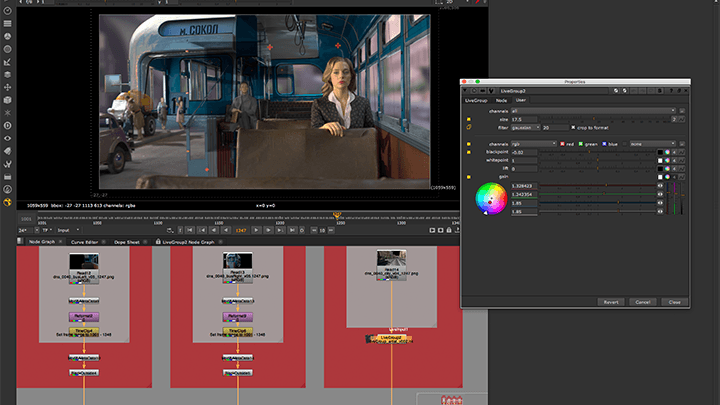Play the viewer forward

pos(256,230)
